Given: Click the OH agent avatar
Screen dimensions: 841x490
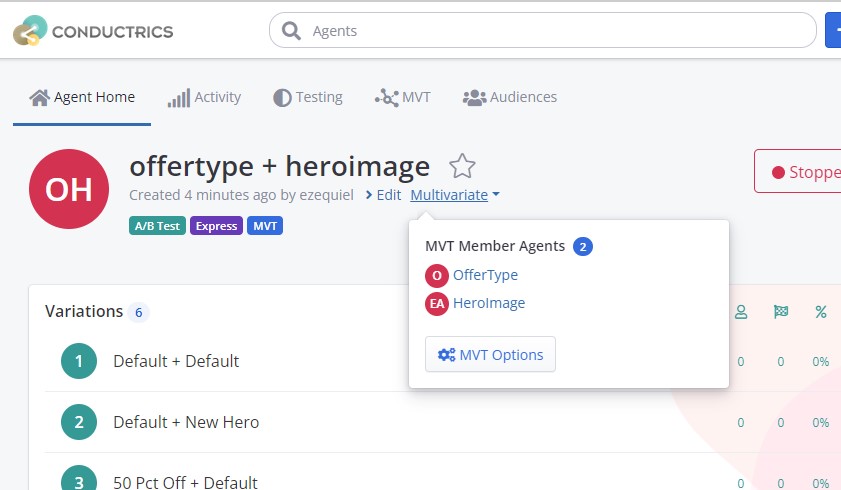Looking at the screenshot, I should 69,189.
